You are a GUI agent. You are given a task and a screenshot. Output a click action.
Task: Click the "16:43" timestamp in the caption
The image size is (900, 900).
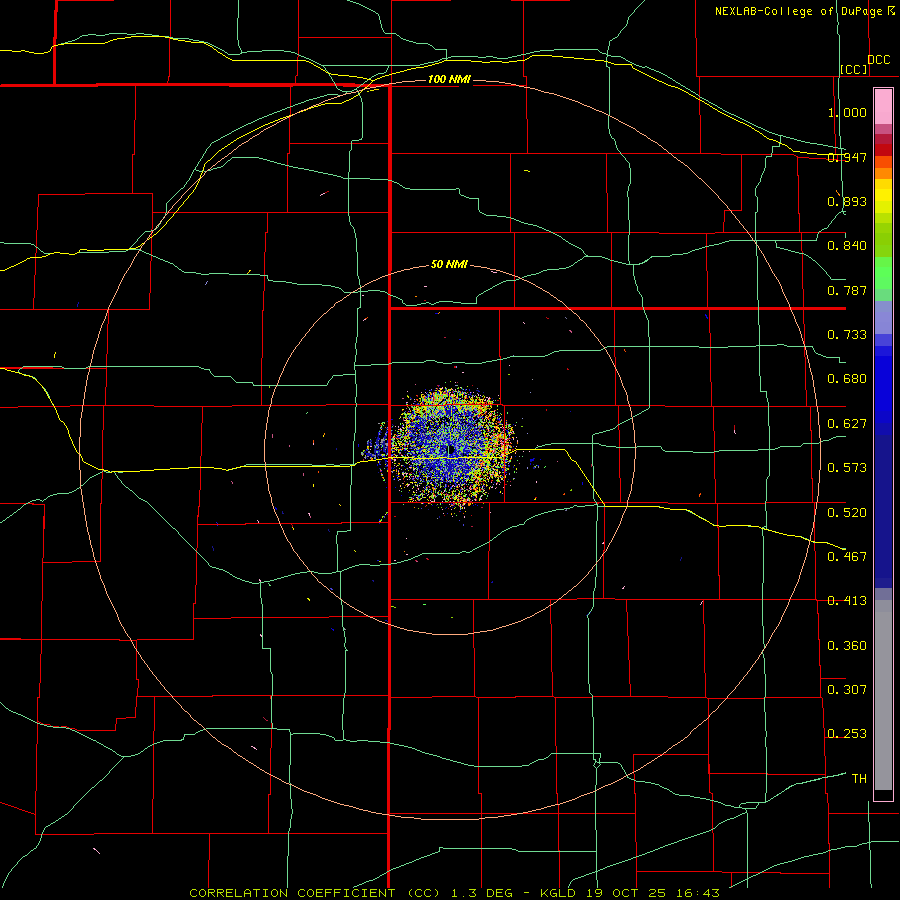pyautogui.click(x=697, y=893)
